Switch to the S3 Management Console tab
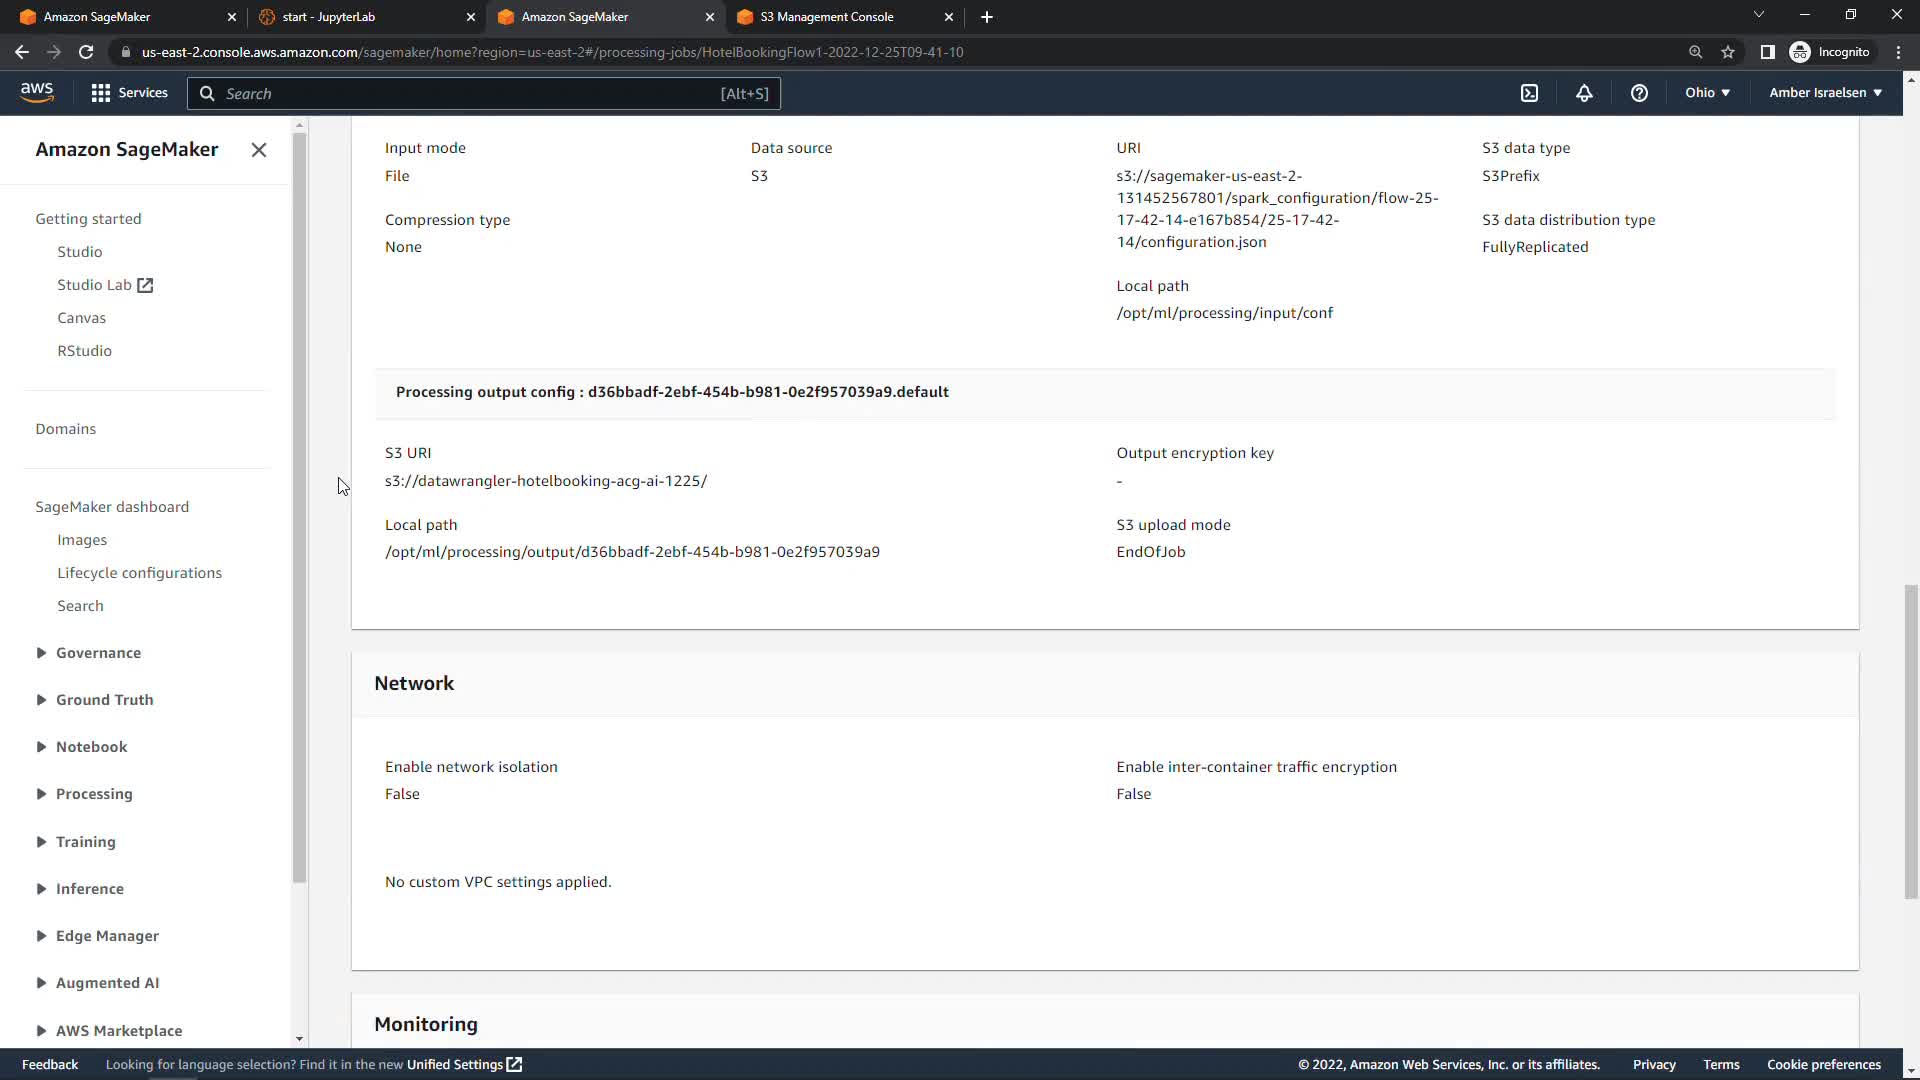 pos(826,17)
